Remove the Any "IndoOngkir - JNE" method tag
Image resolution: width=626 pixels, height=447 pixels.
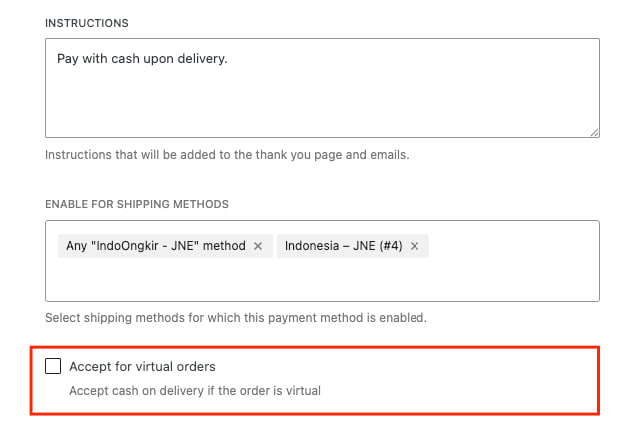tap(258, 246)
